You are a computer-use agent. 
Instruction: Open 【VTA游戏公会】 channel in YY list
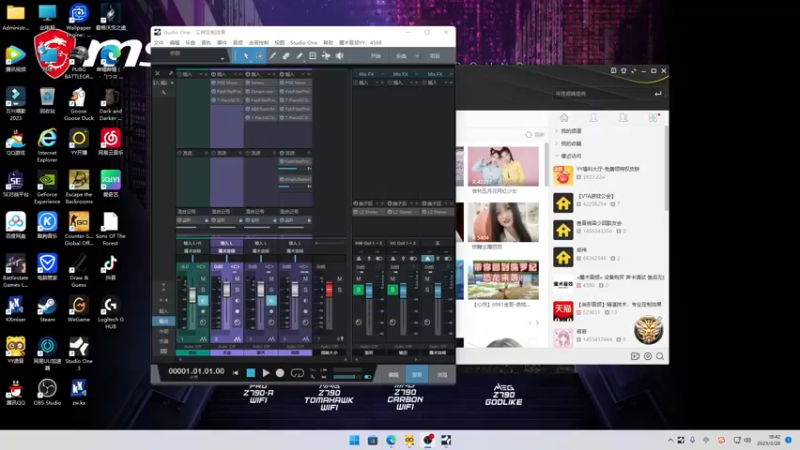click(x=609, y=199)
